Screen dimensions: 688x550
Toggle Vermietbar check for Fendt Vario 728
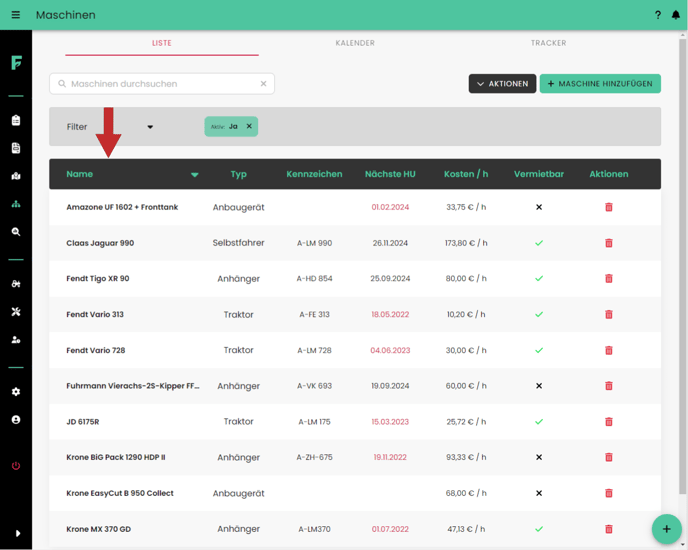(539, 350)
